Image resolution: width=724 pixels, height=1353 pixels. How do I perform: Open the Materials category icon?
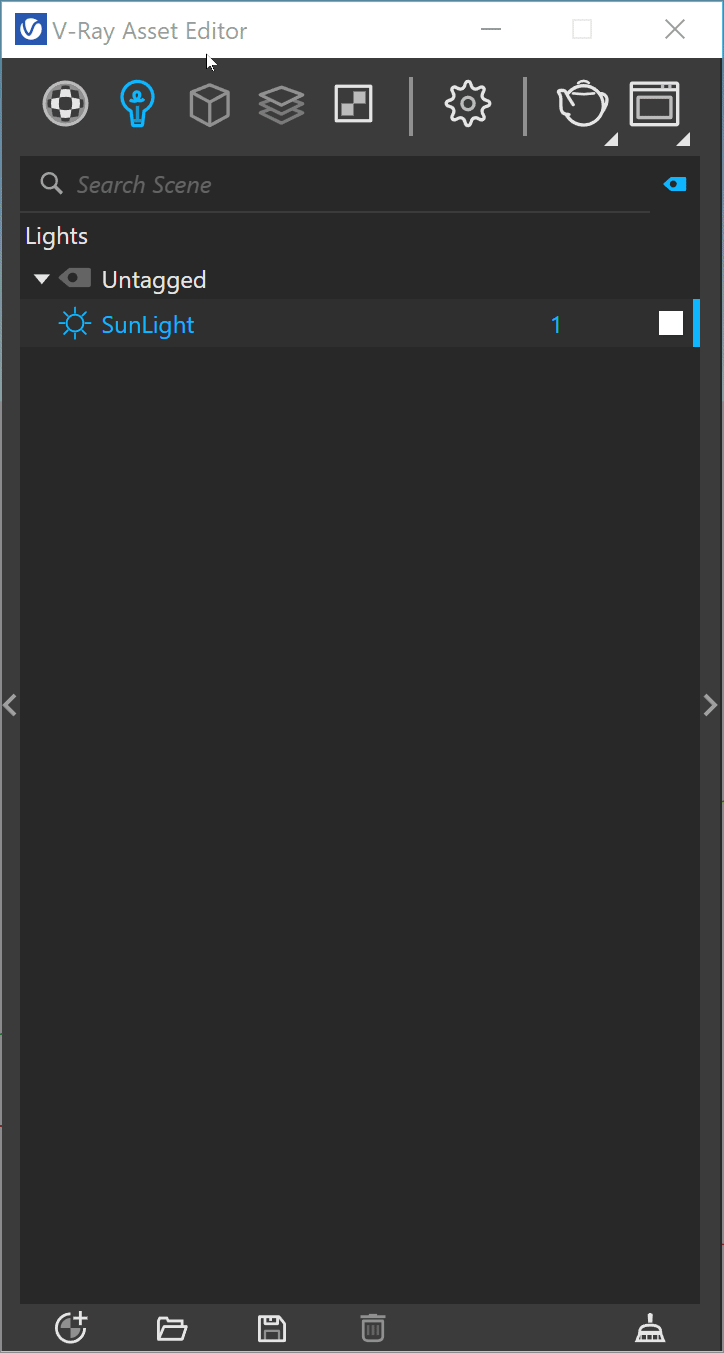pos(65,104)
